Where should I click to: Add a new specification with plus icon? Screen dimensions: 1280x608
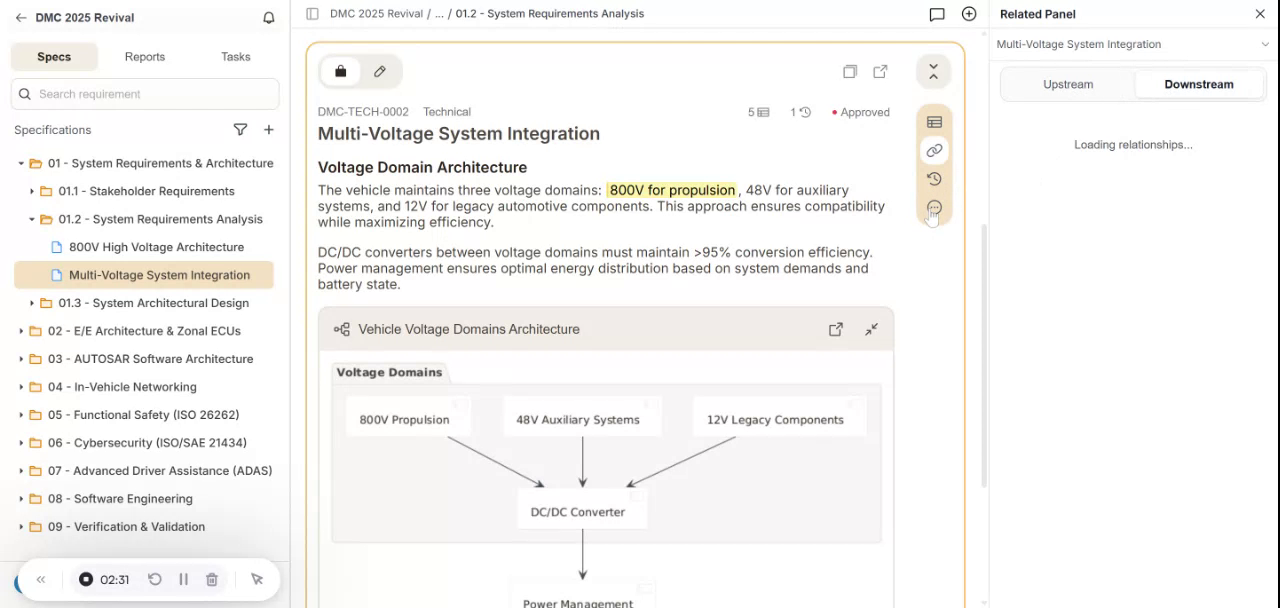(x=268, y=130)
